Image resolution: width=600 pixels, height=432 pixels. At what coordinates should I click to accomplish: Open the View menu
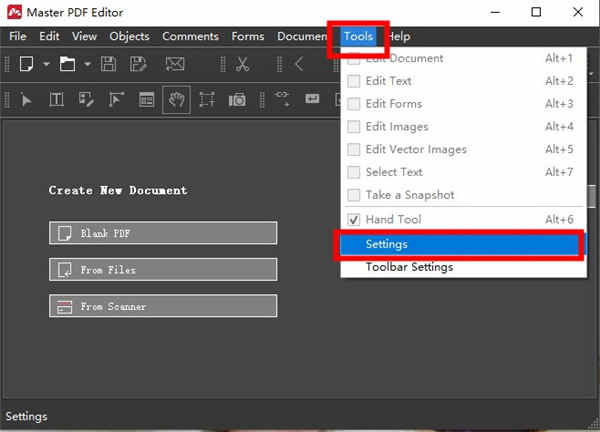pos(84,36)
